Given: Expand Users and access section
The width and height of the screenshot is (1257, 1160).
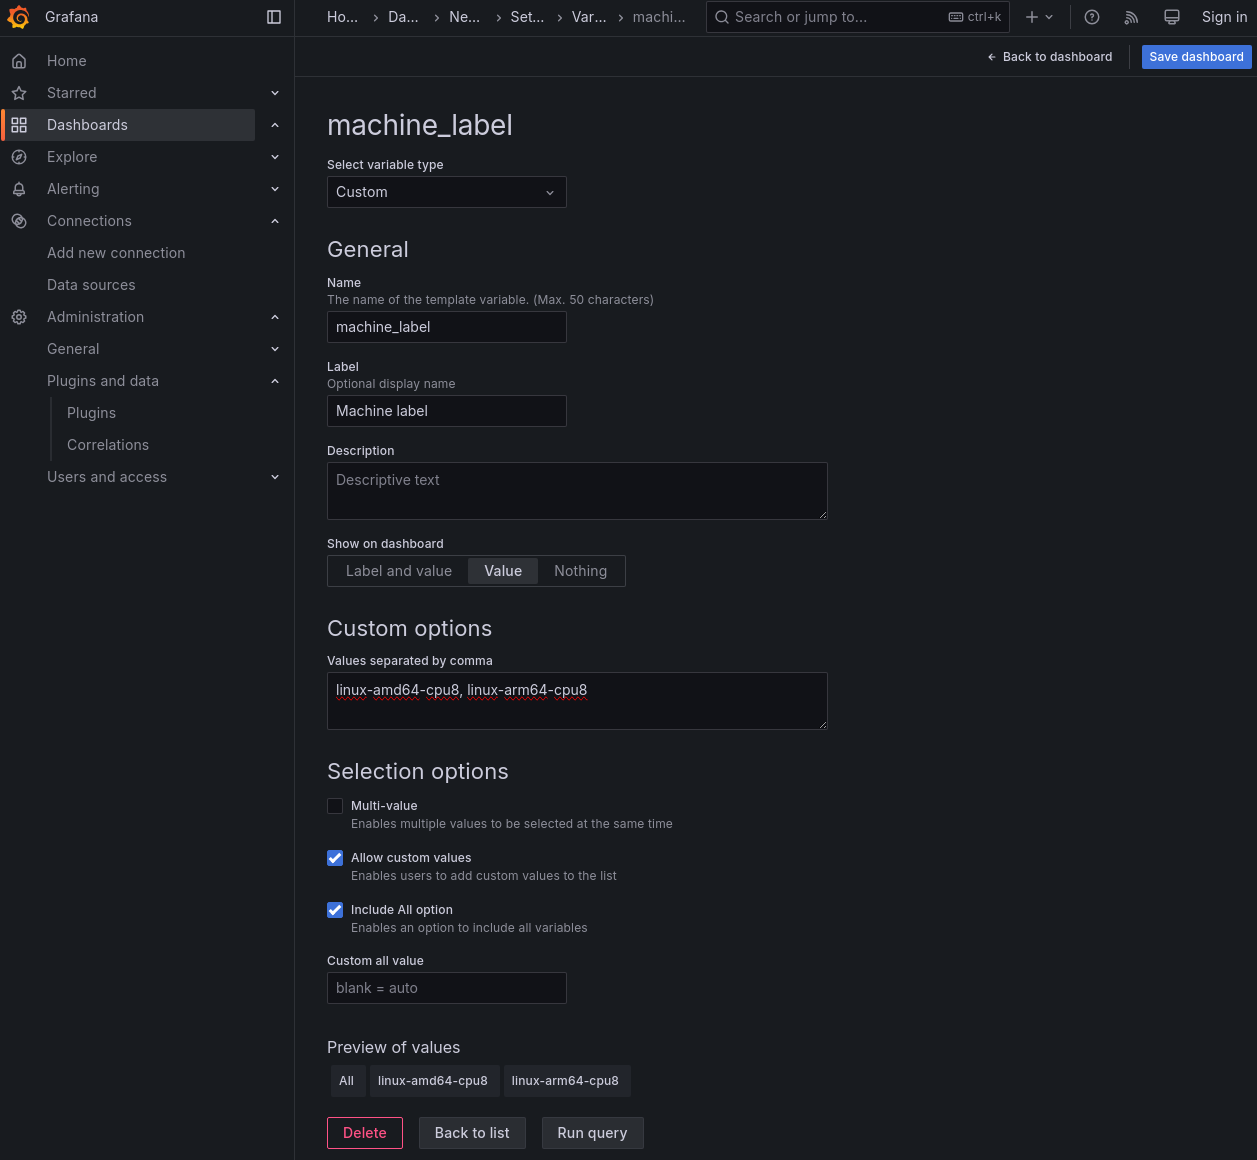Looking at the screenshot, I should pyautogui.click(x=275, y=477).
